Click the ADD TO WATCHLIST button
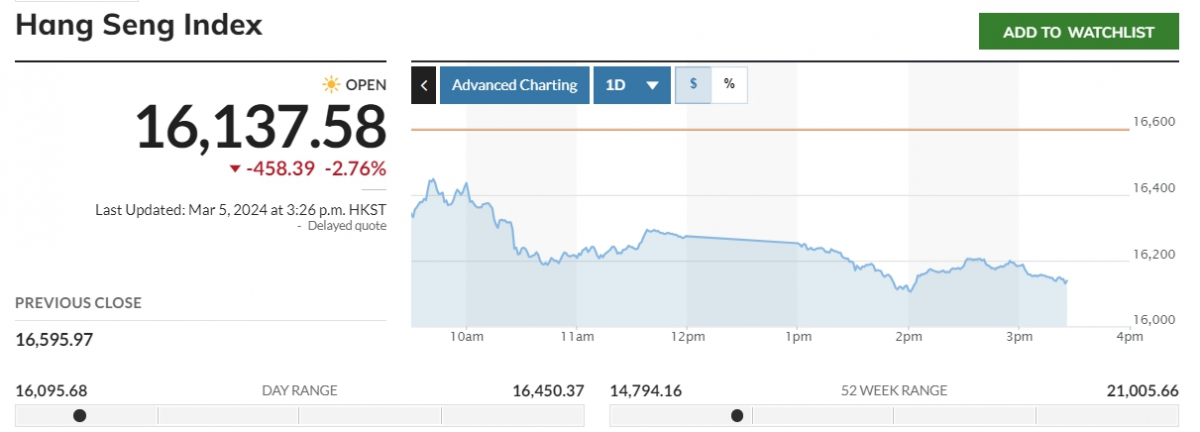This screenshot has height=432, width=1200. point(1078,32)
